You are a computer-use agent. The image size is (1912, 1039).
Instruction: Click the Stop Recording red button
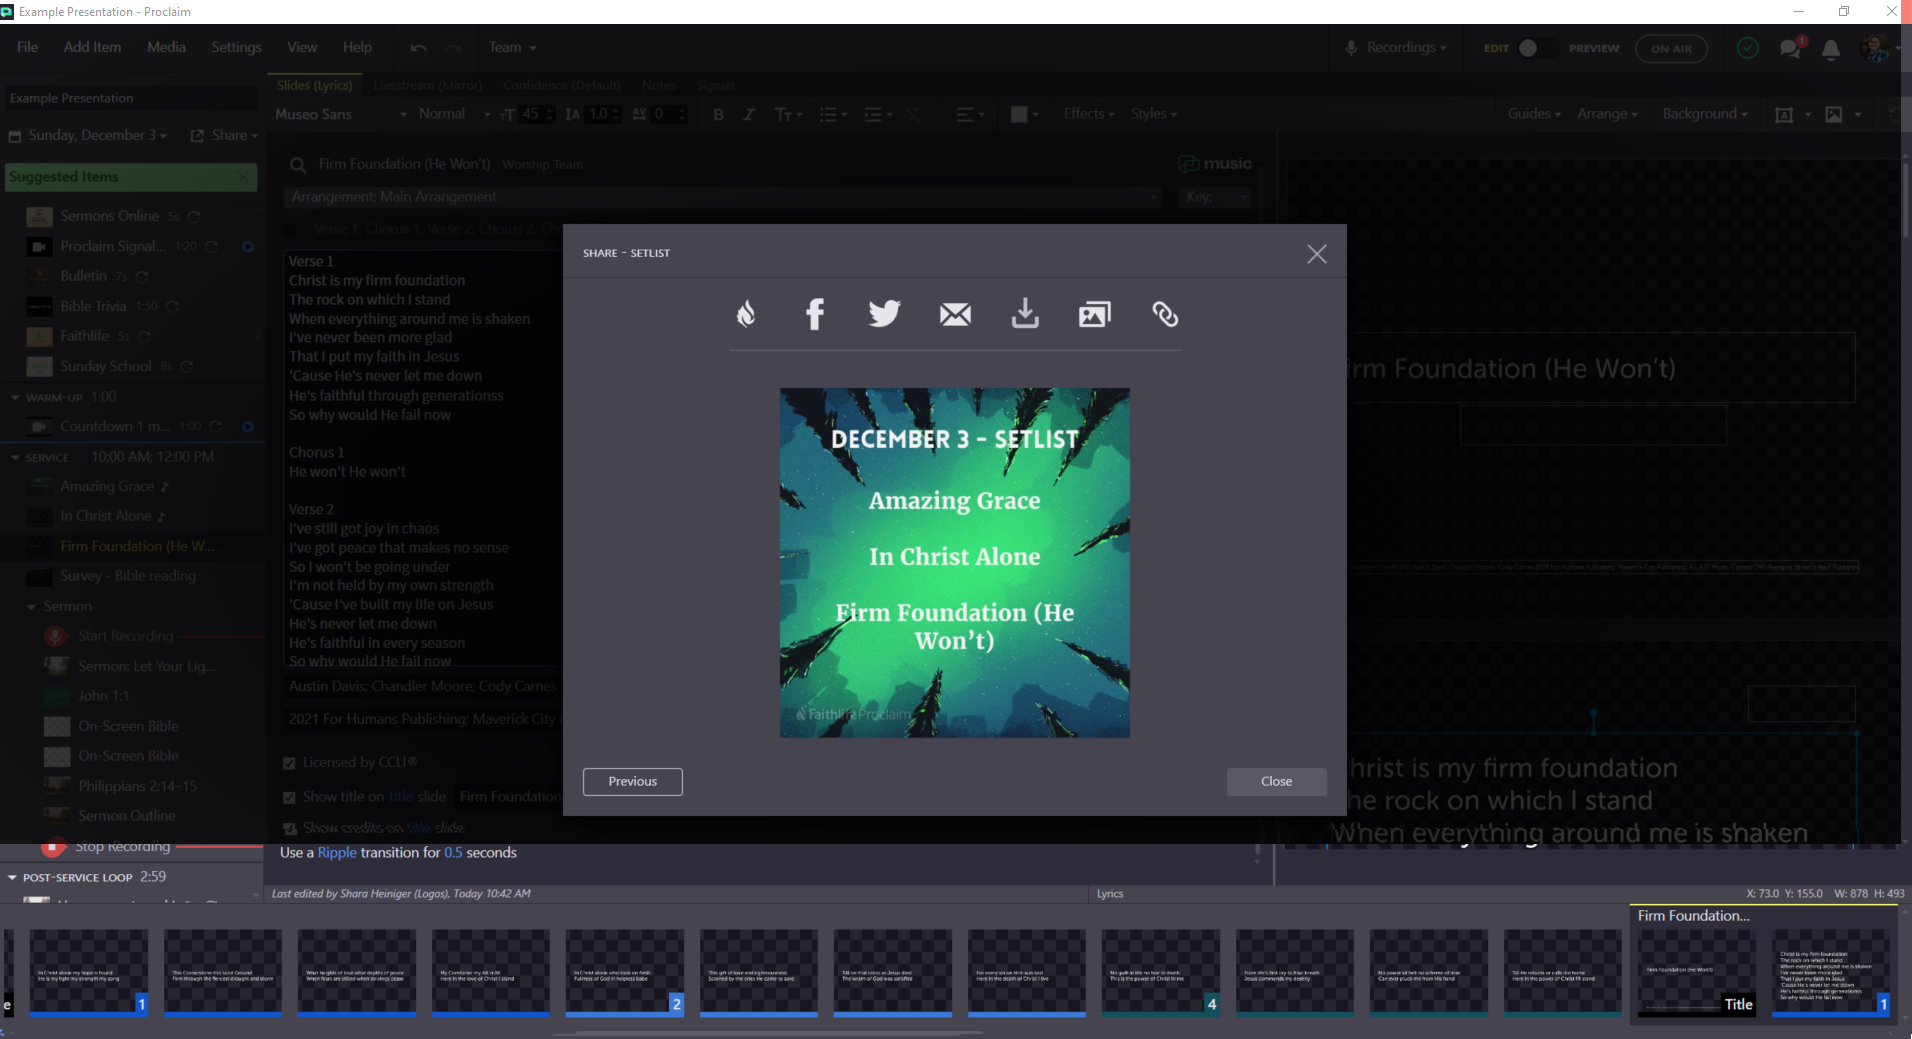(x=54, y=848)
